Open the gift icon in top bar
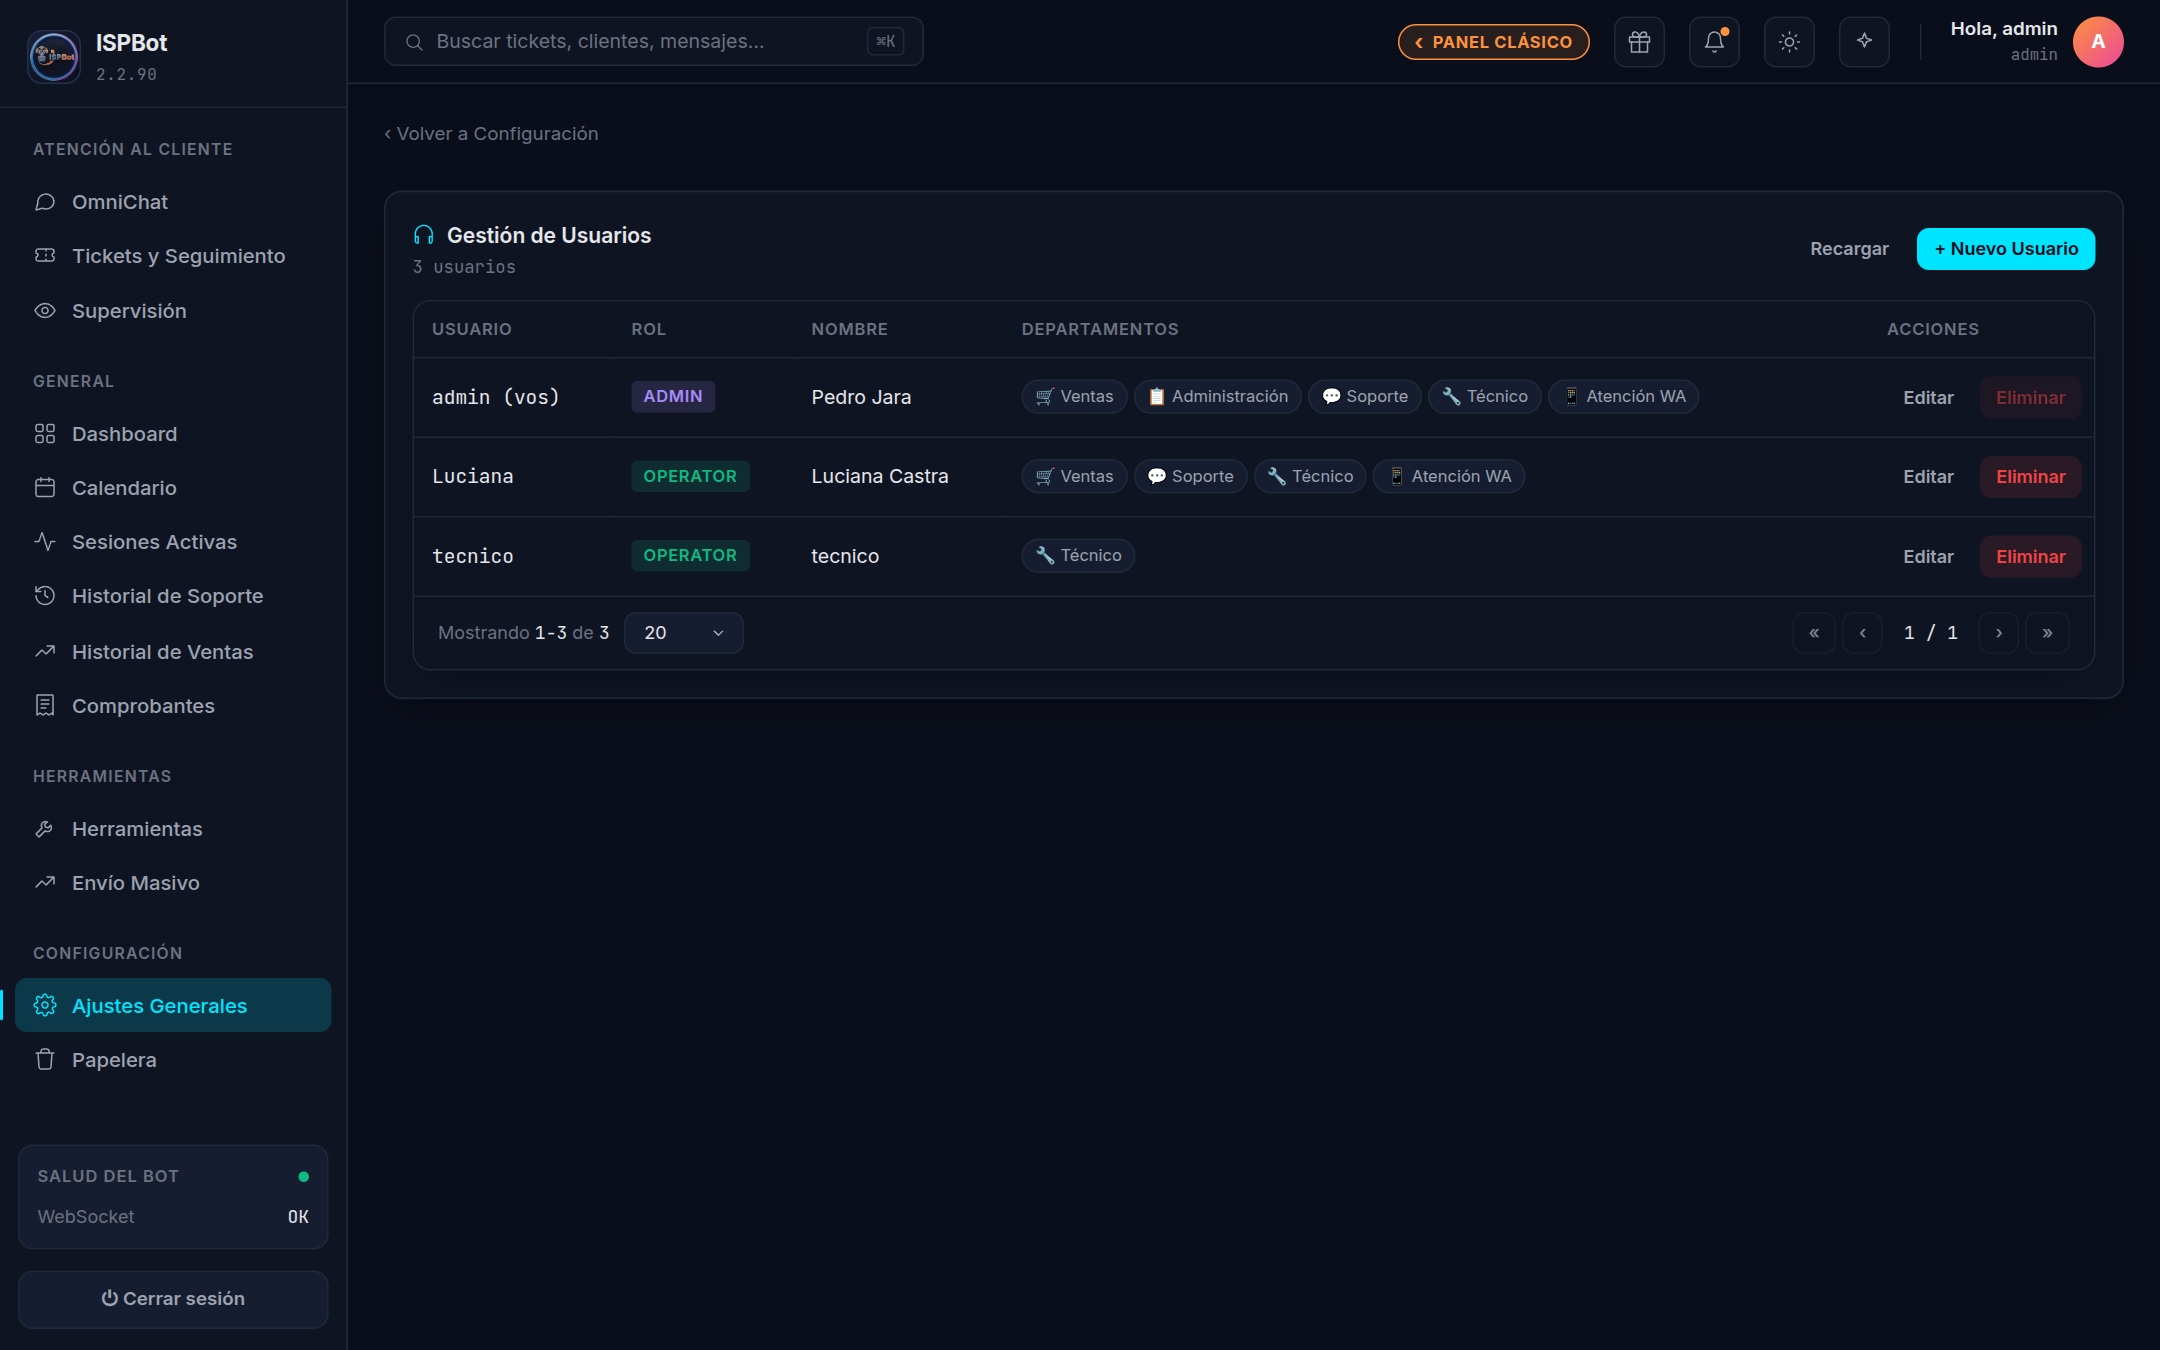 [1639, 42]
